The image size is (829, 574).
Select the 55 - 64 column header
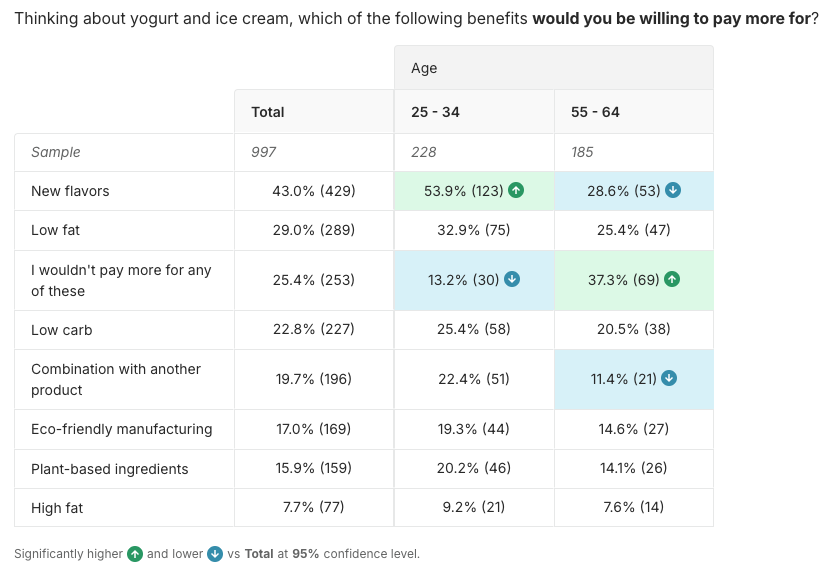tap(596, 112)
